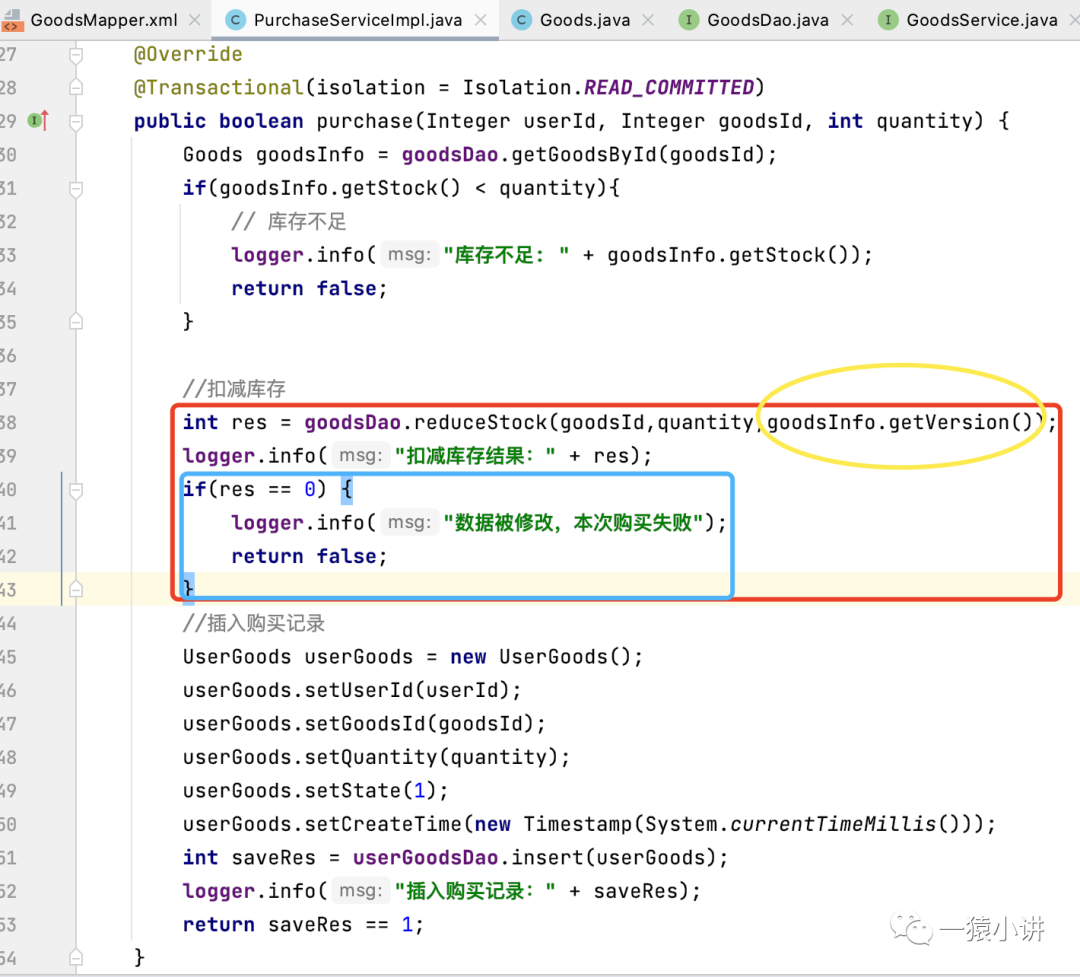Click on the @Override annotation

[x=188, y=54]
